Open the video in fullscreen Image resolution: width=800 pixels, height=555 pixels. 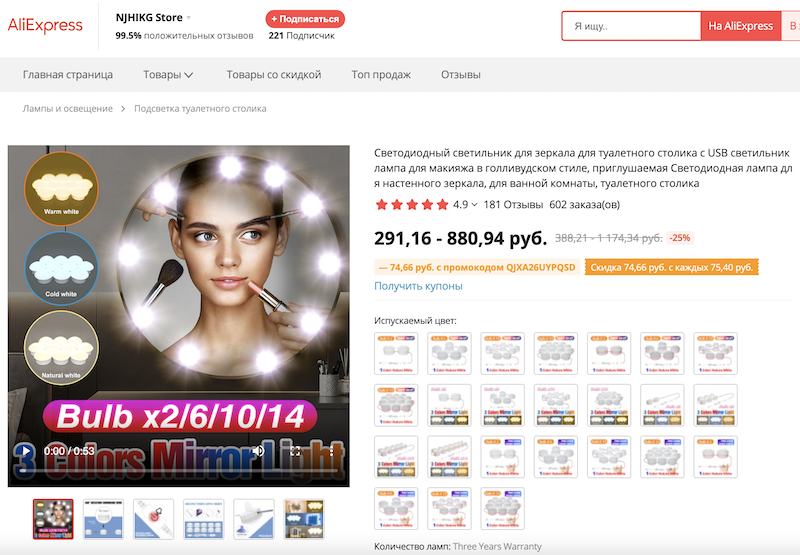click(x=295, y=452)
